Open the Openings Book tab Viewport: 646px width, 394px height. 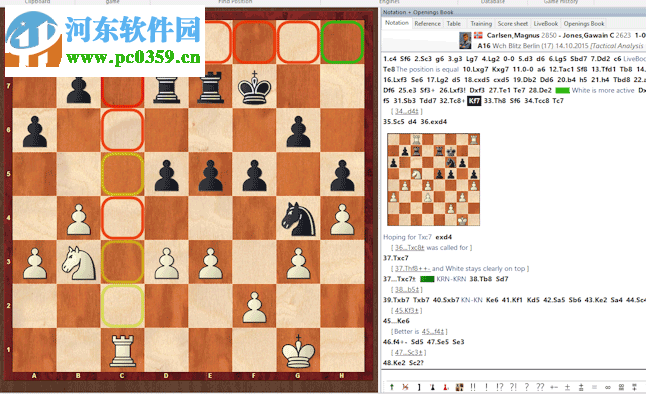(x=584, y=23)
